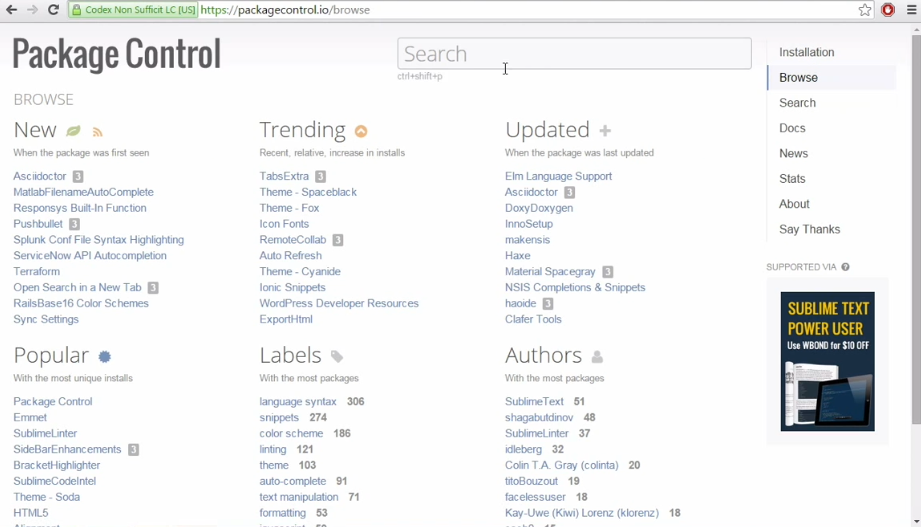The width and height of the screenshot is (921, 527).
Task: Reload the page with refresh icon
Action: coord(53,9)
